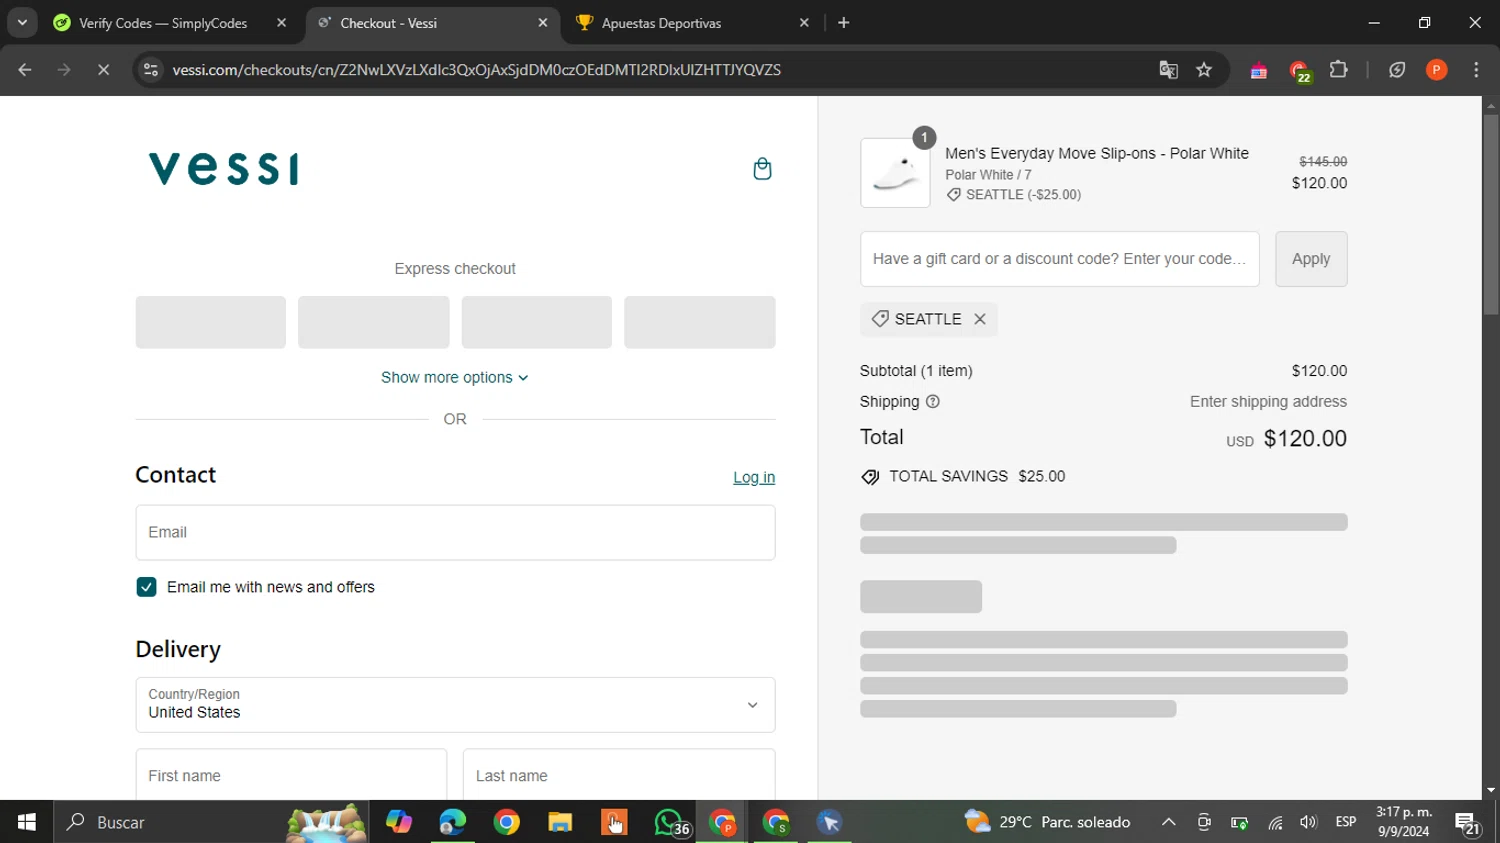Remove the SEATTLE discount code
1500x843 pixels.
click(980, 319)
